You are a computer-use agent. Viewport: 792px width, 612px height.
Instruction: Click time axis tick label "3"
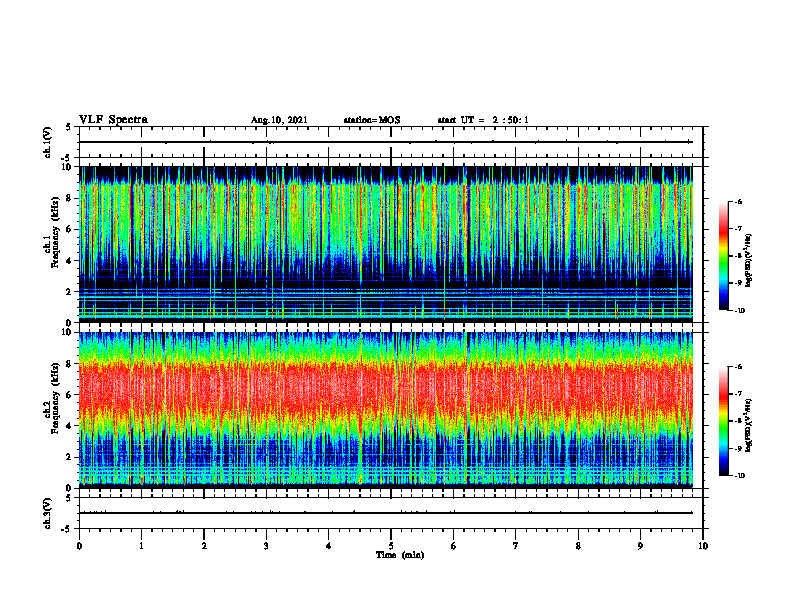[266, 546]
